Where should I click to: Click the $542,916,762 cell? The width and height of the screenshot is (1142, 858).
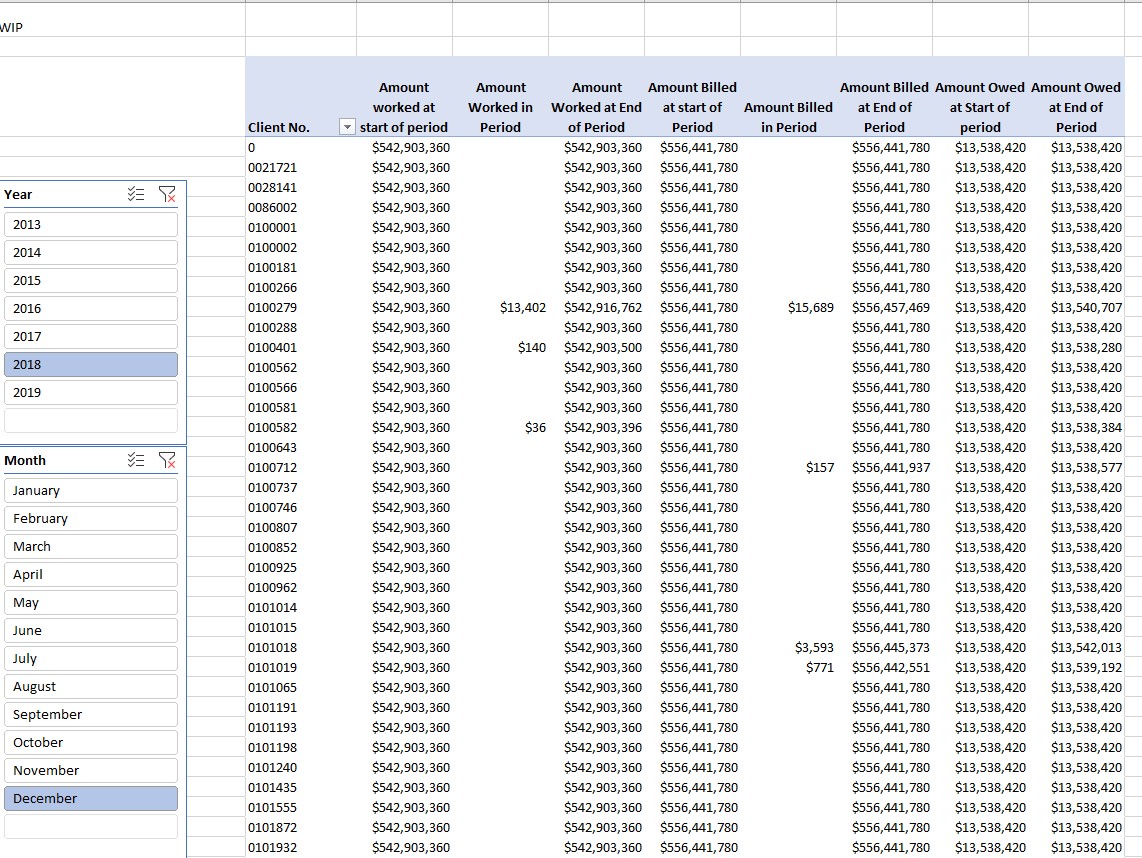click(596, 307)
